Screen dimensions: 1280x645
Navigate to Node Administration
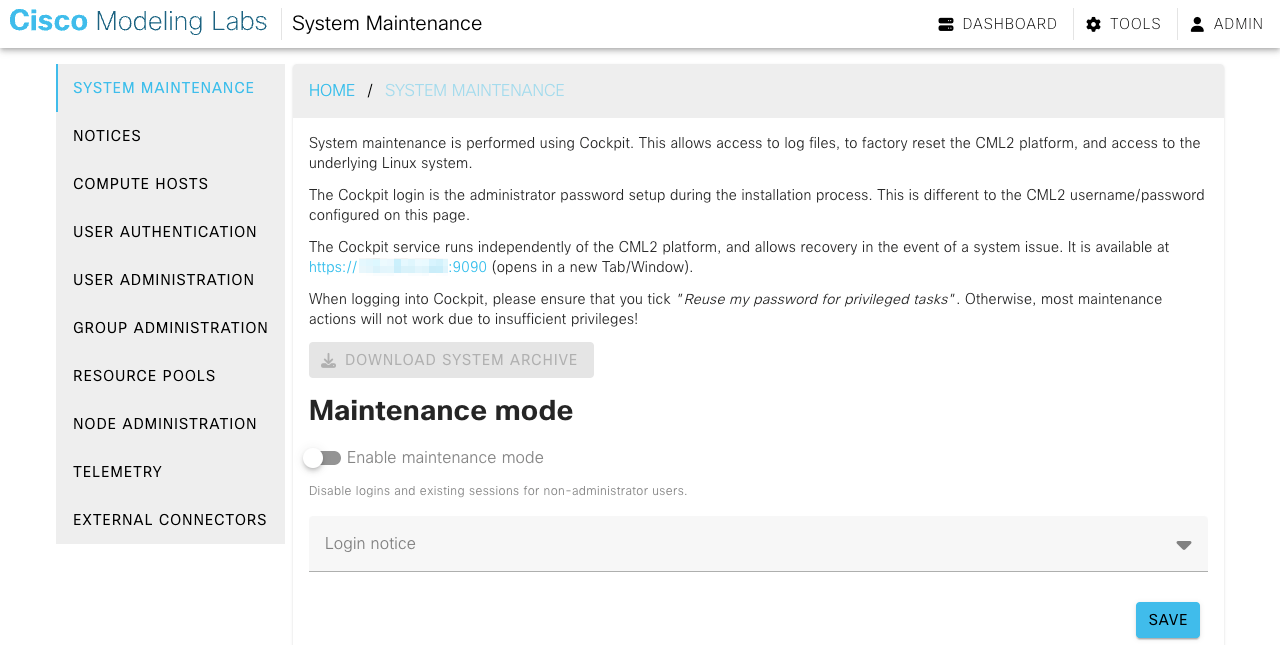coord(171,424)
